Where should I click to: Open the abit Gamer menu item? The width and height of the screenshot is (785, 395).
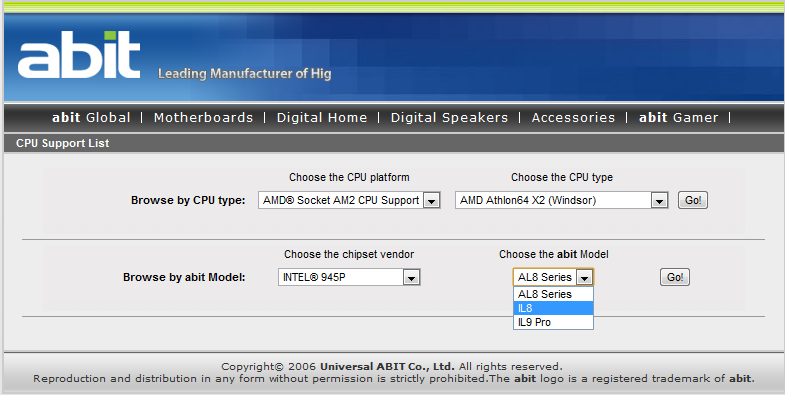click(678, 118)
